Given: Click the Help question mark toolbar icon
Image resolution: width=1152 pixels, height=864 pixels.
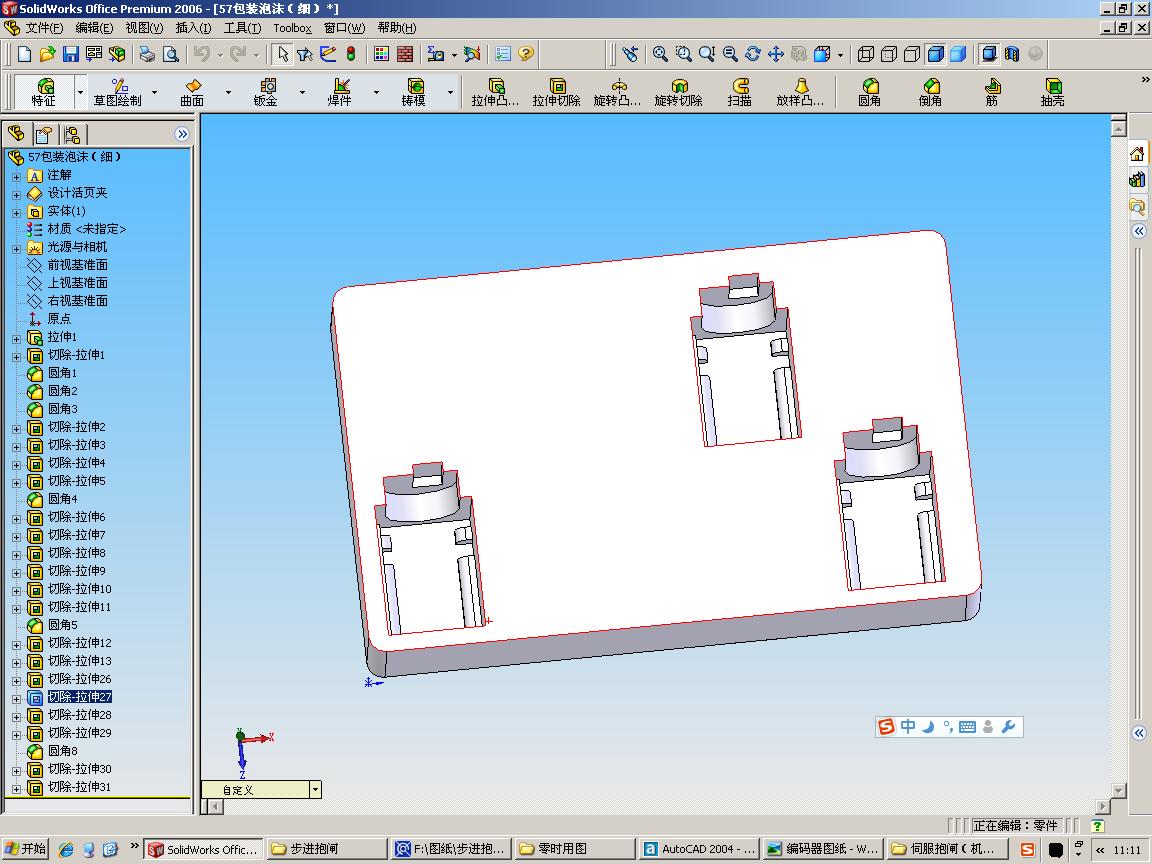Looking at the screenshot, I should (x=525, y=54).
